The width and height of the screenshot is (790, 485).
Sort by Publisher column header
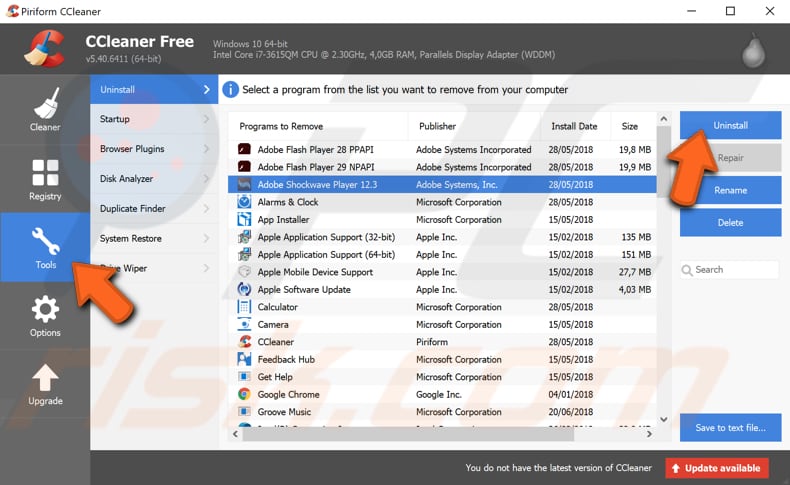click(x=474, y=126)
